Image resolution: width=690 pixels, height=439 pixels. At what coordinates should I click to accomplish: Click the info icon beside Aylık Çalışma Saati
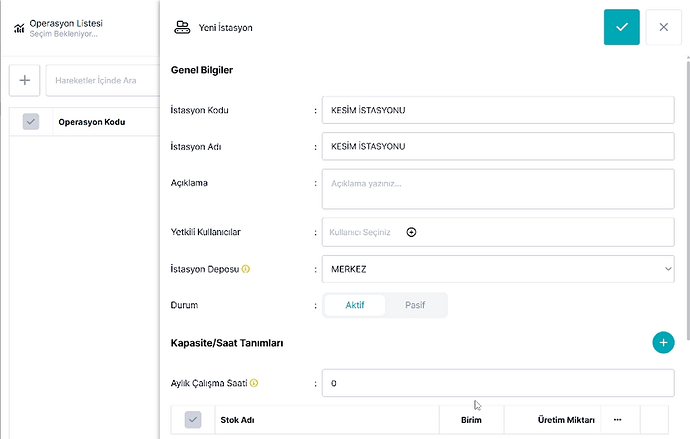pyautogui.click(x=254, y=383)
